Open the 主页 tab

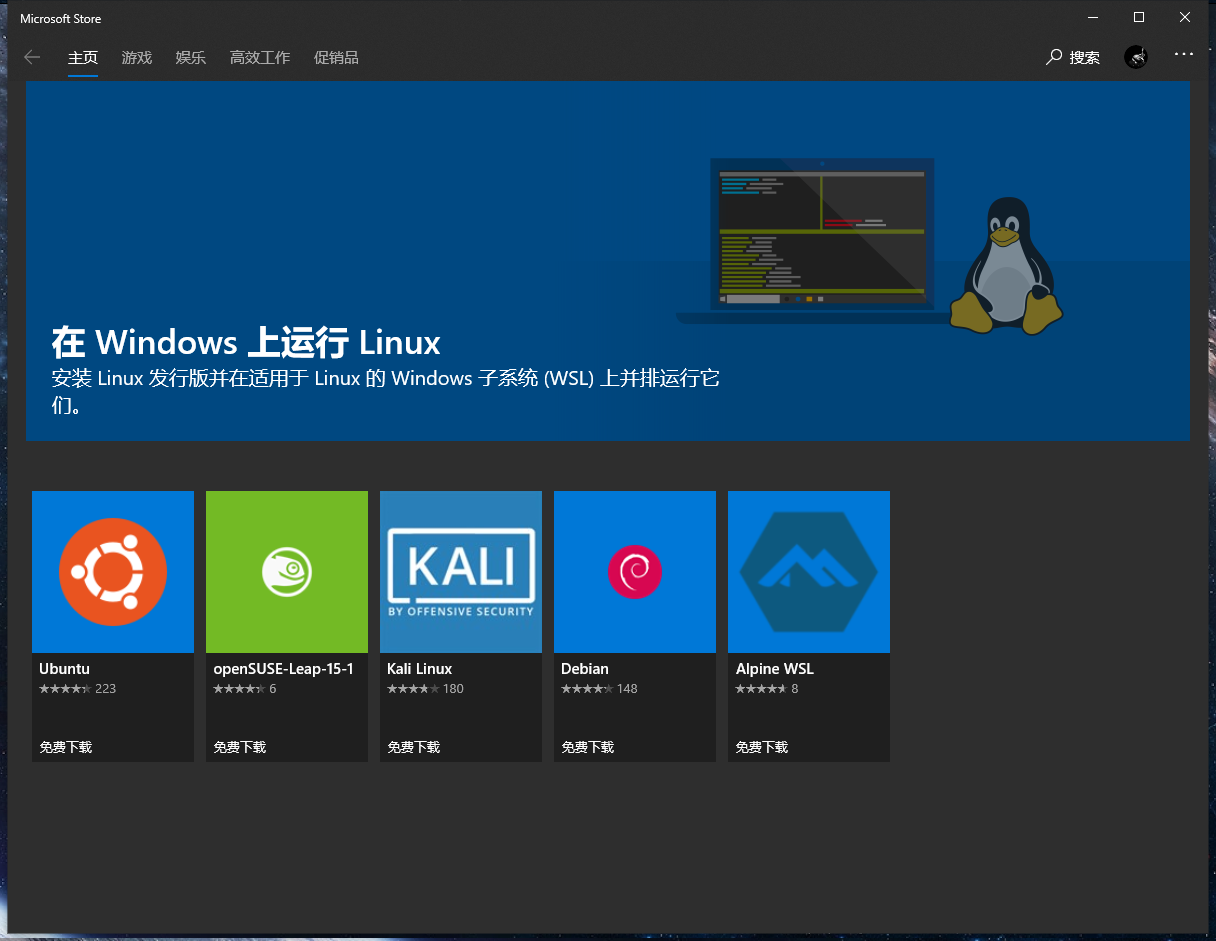(83, 57)
